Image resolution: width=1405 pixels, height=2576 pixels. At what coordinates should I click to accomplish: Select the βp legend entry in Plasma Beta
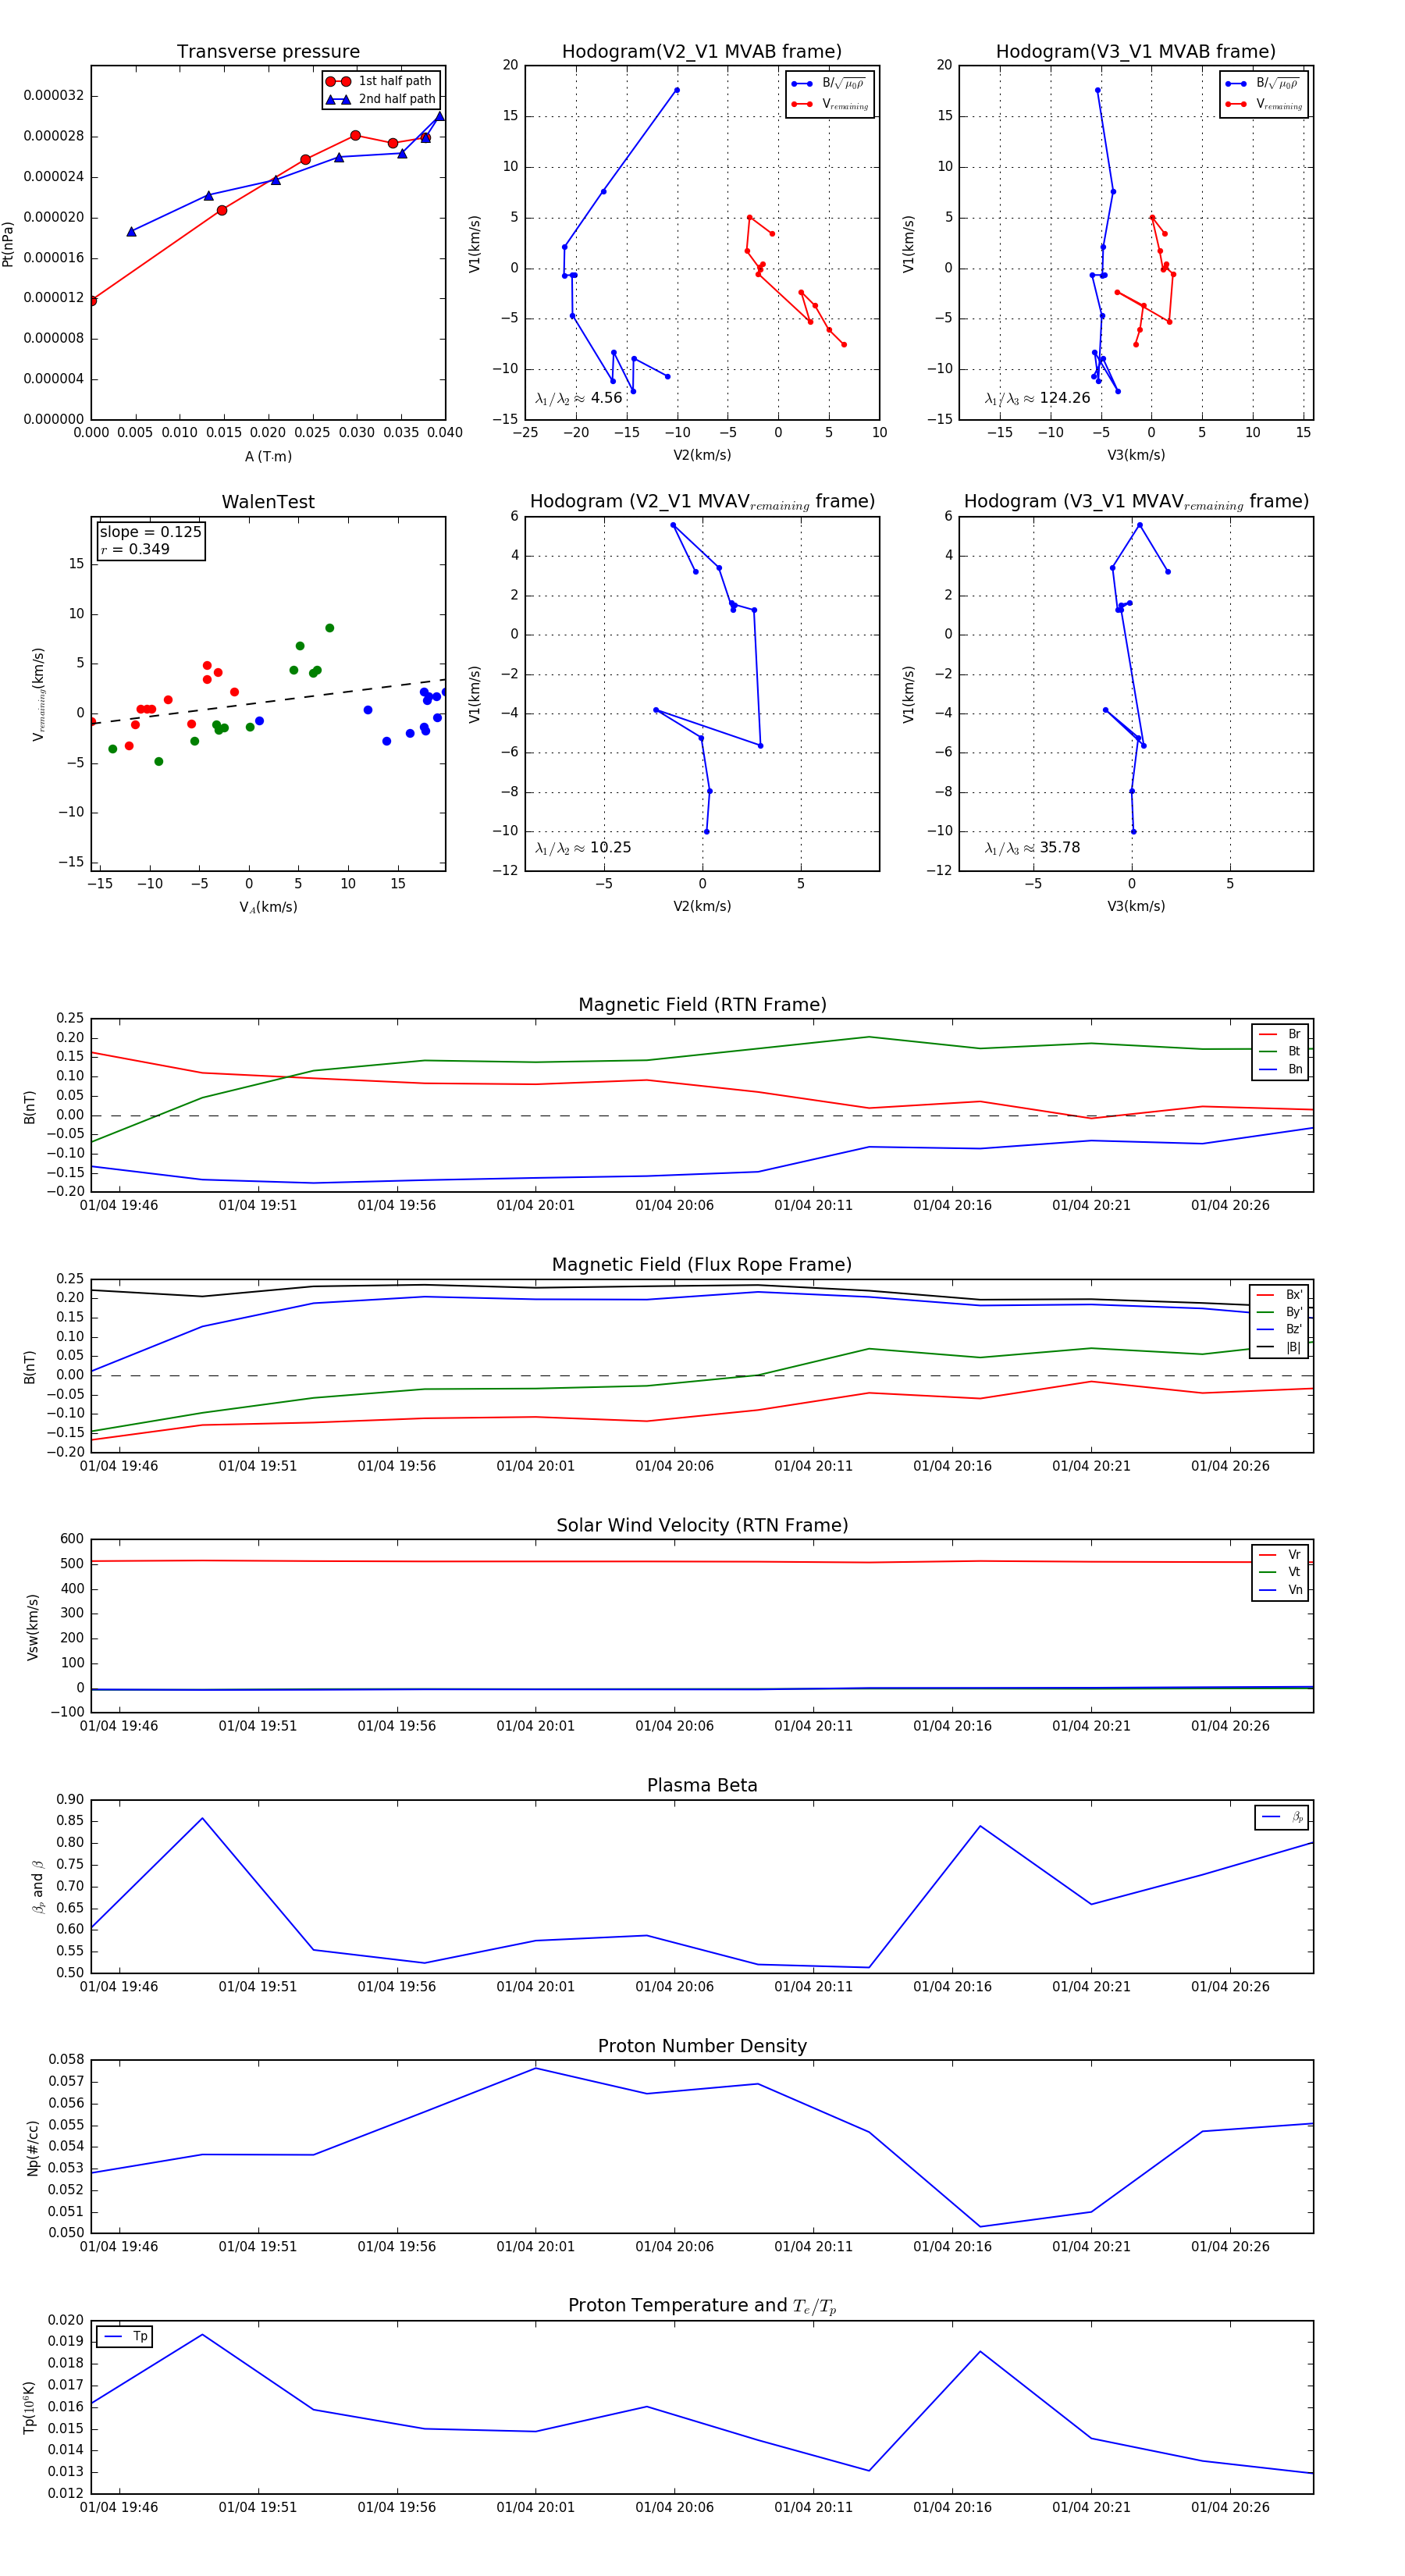(1282, 1817)
